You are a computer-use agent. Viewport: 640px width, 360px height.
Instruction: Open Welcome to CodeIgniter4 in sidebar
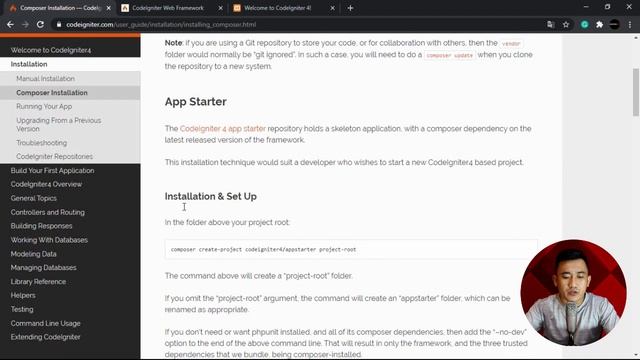(51, 50)
